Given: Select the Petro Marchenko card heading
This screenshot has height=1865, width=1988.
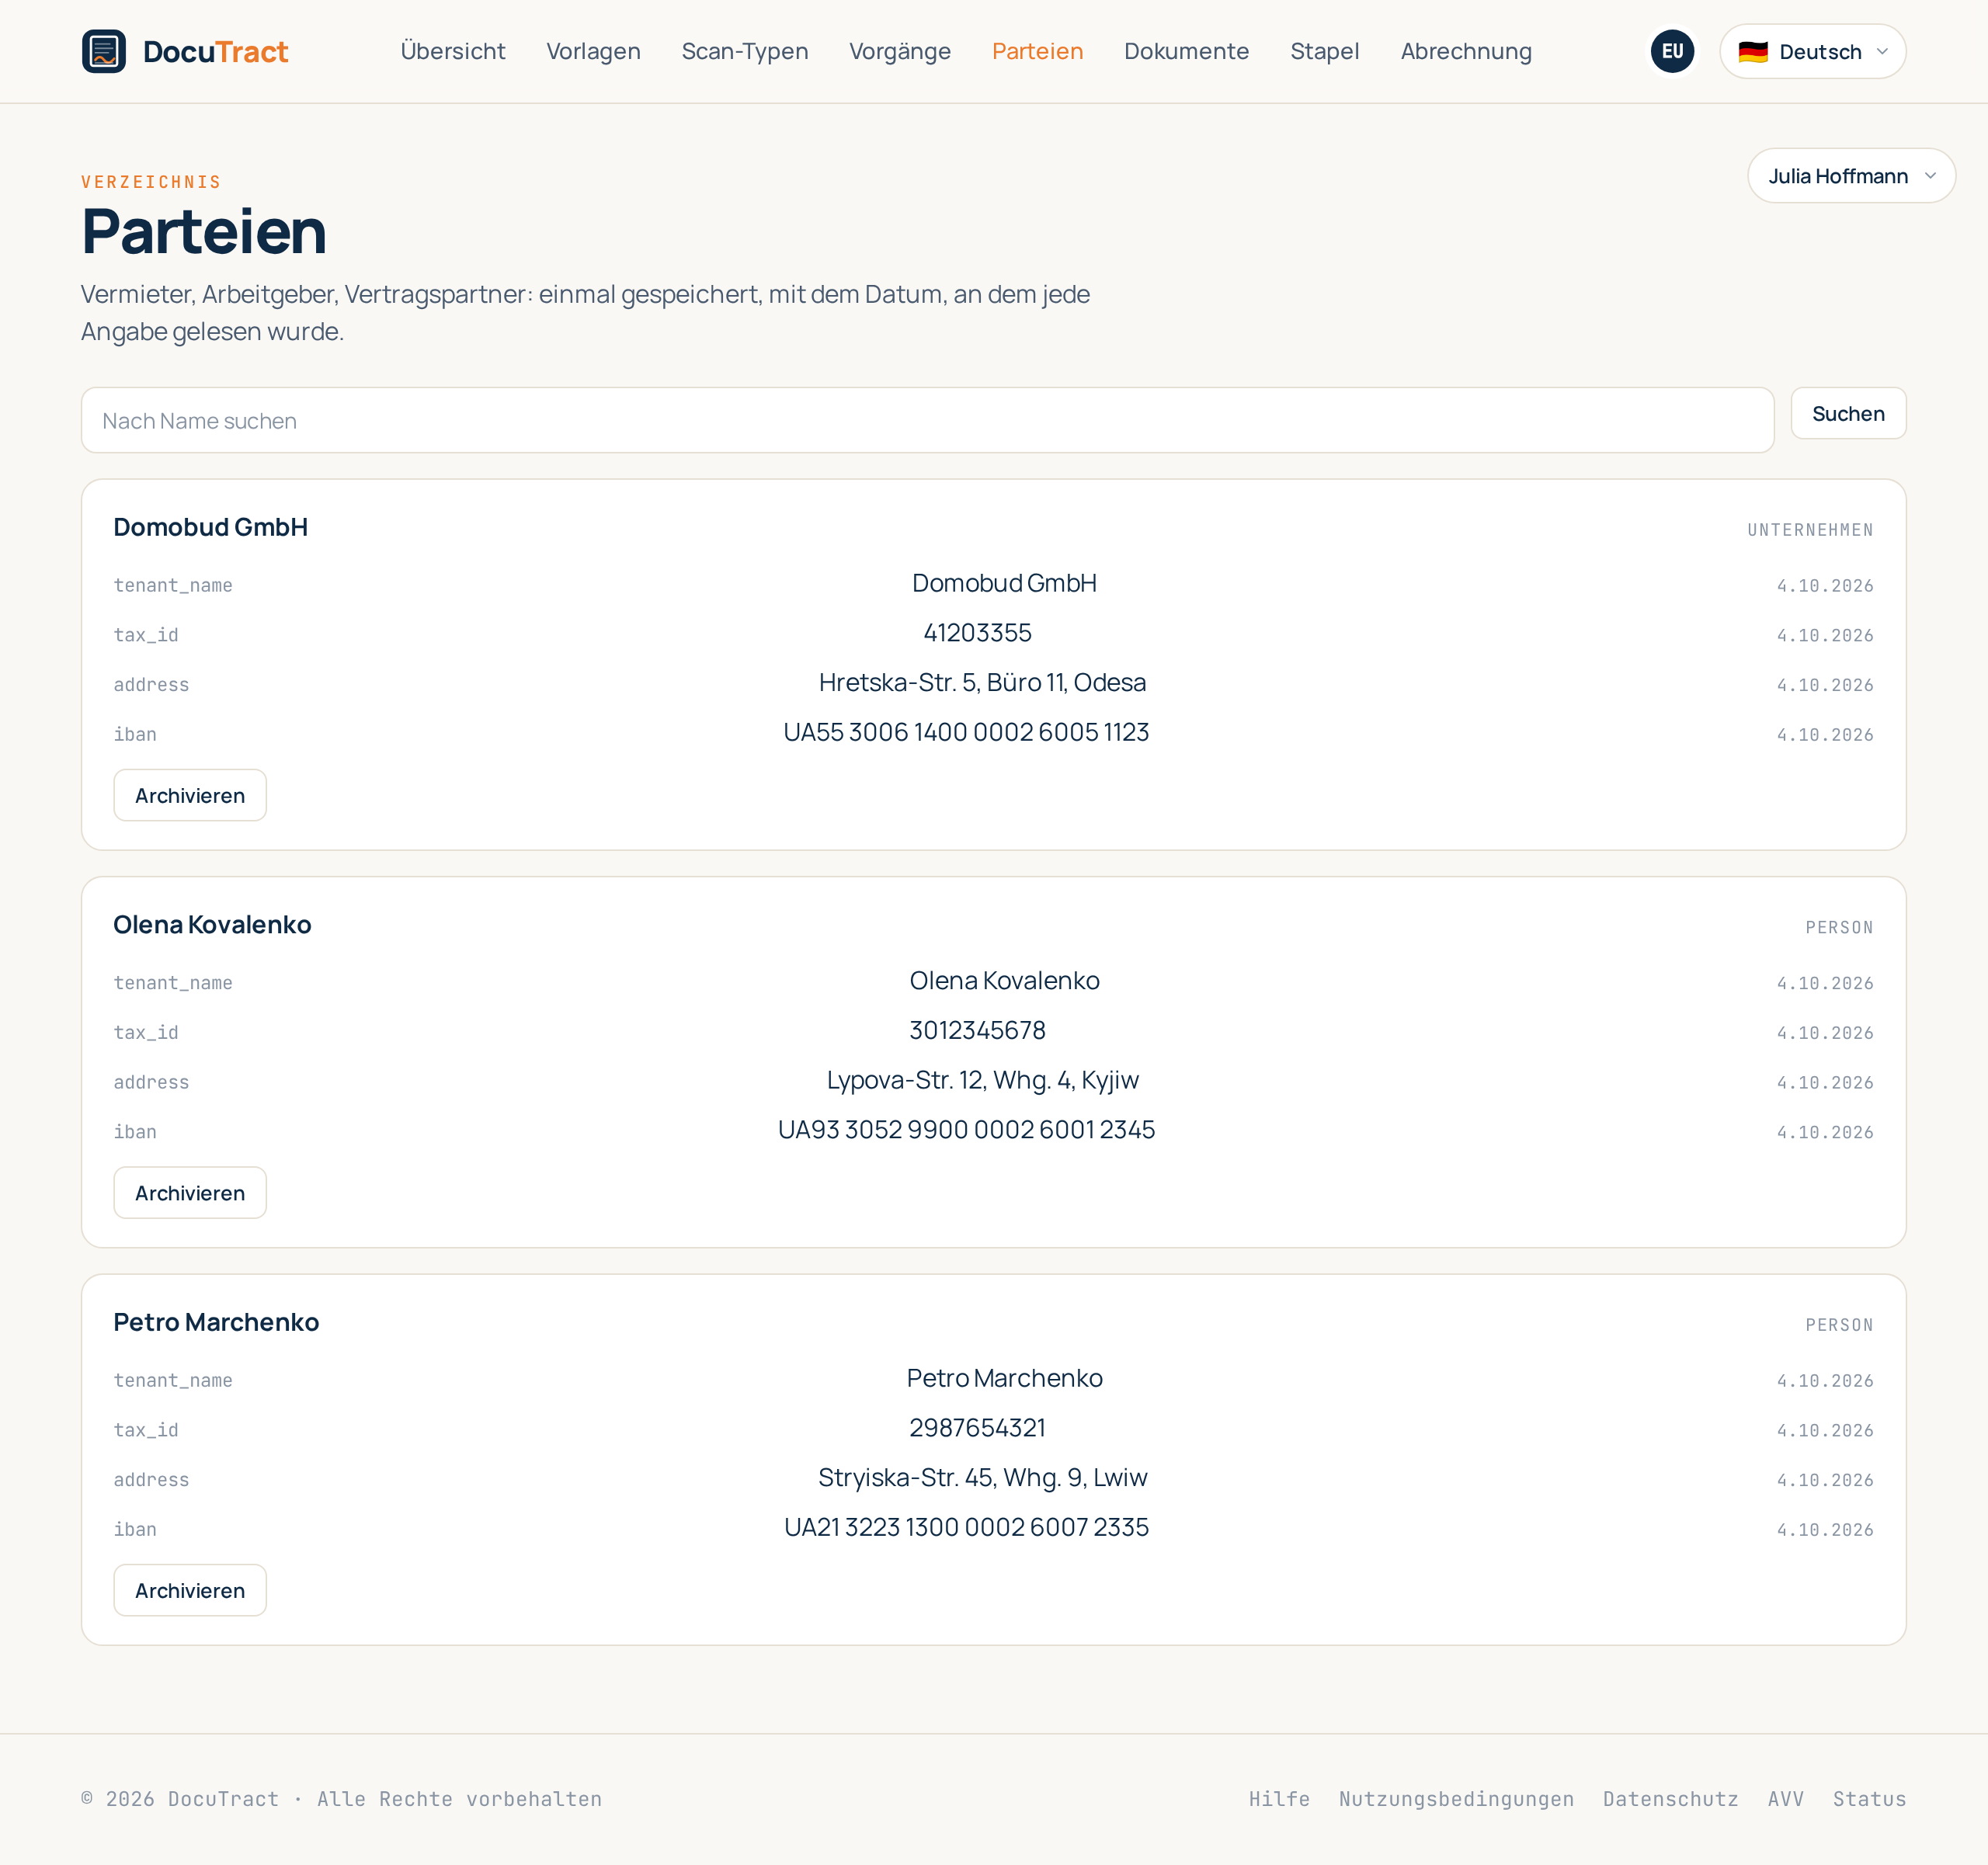Looking at the screenshot, I should coord(216,1322).
